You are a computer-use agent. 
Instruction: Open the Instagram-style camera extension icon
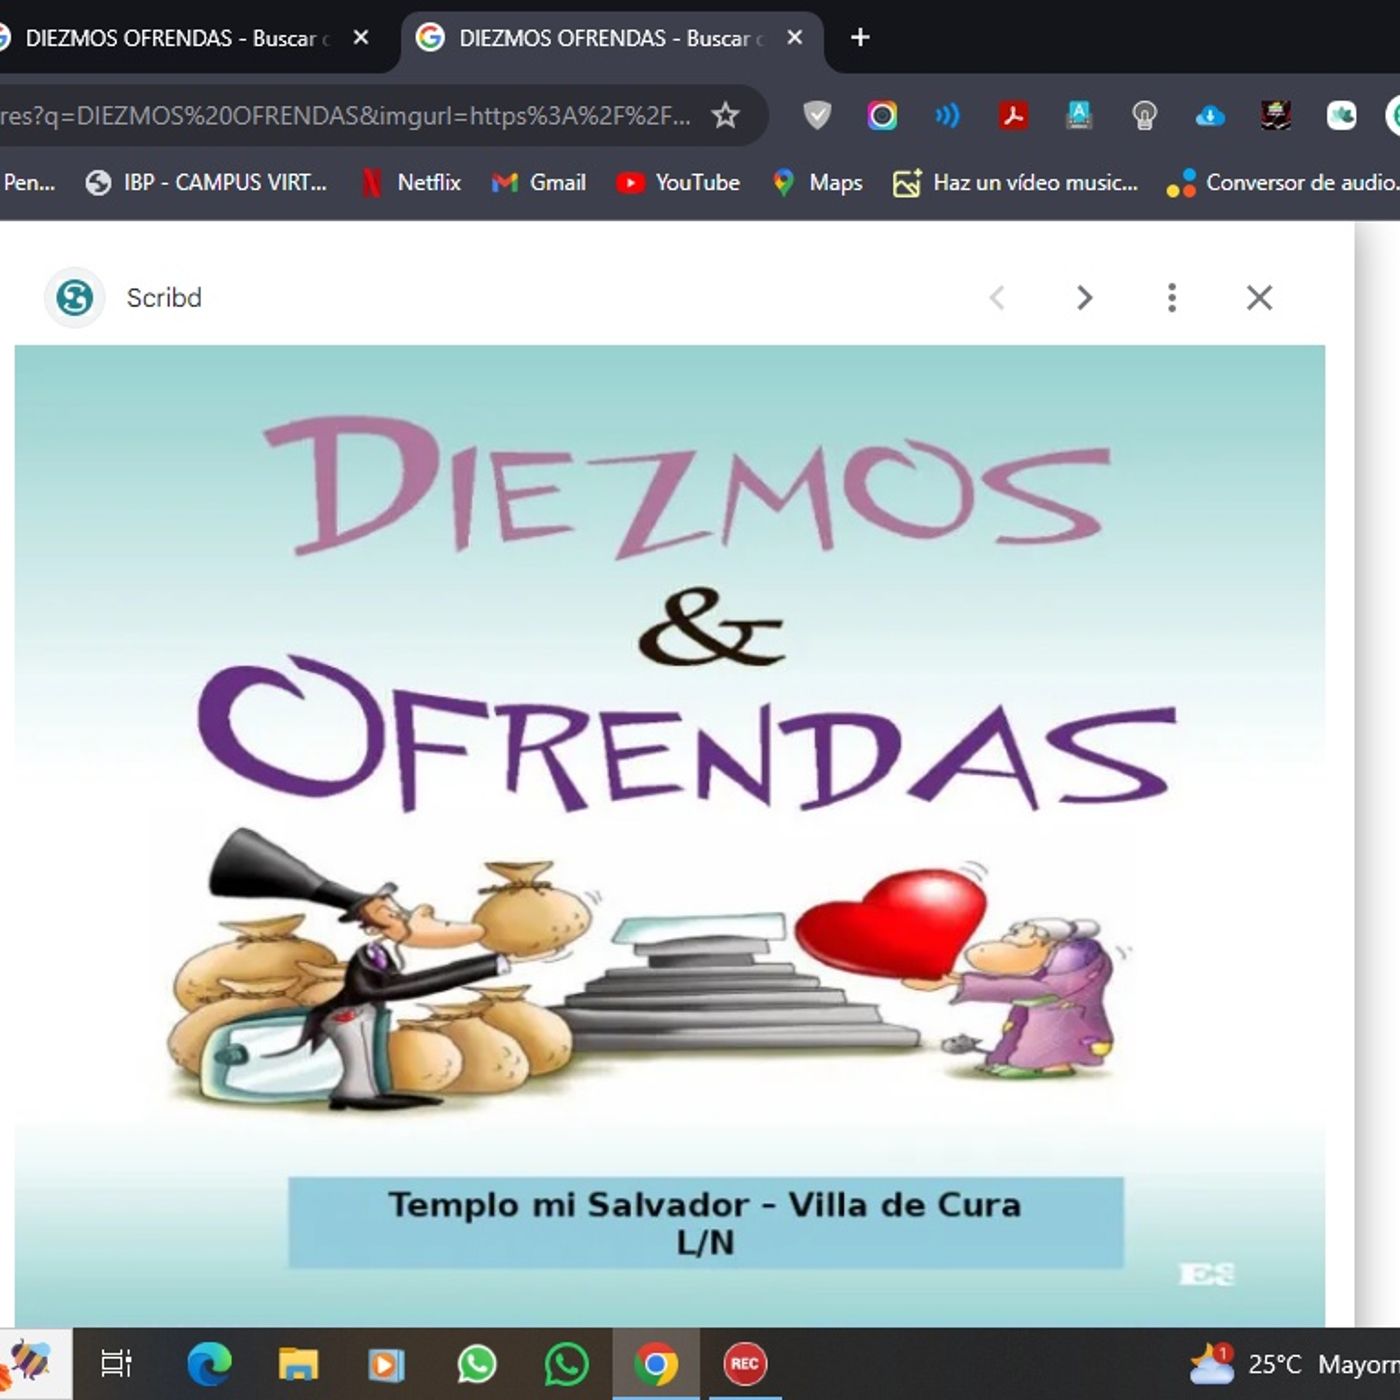[x=880, y=114]
